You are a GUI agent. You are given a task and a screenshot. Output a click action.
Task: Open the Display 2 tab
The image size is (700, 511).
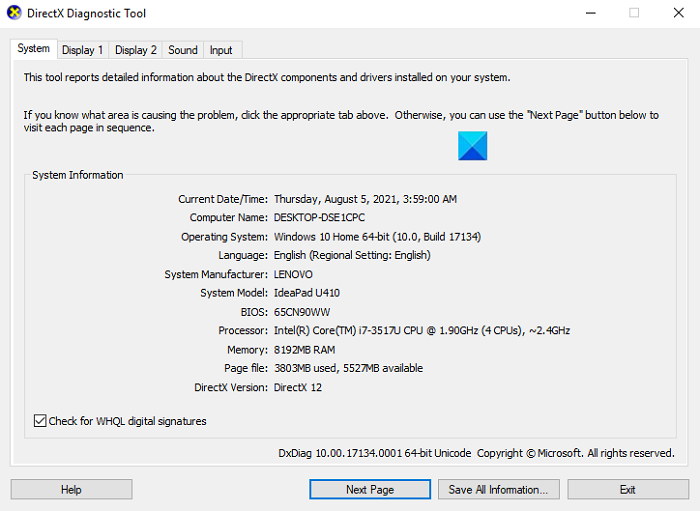(136, 50)
